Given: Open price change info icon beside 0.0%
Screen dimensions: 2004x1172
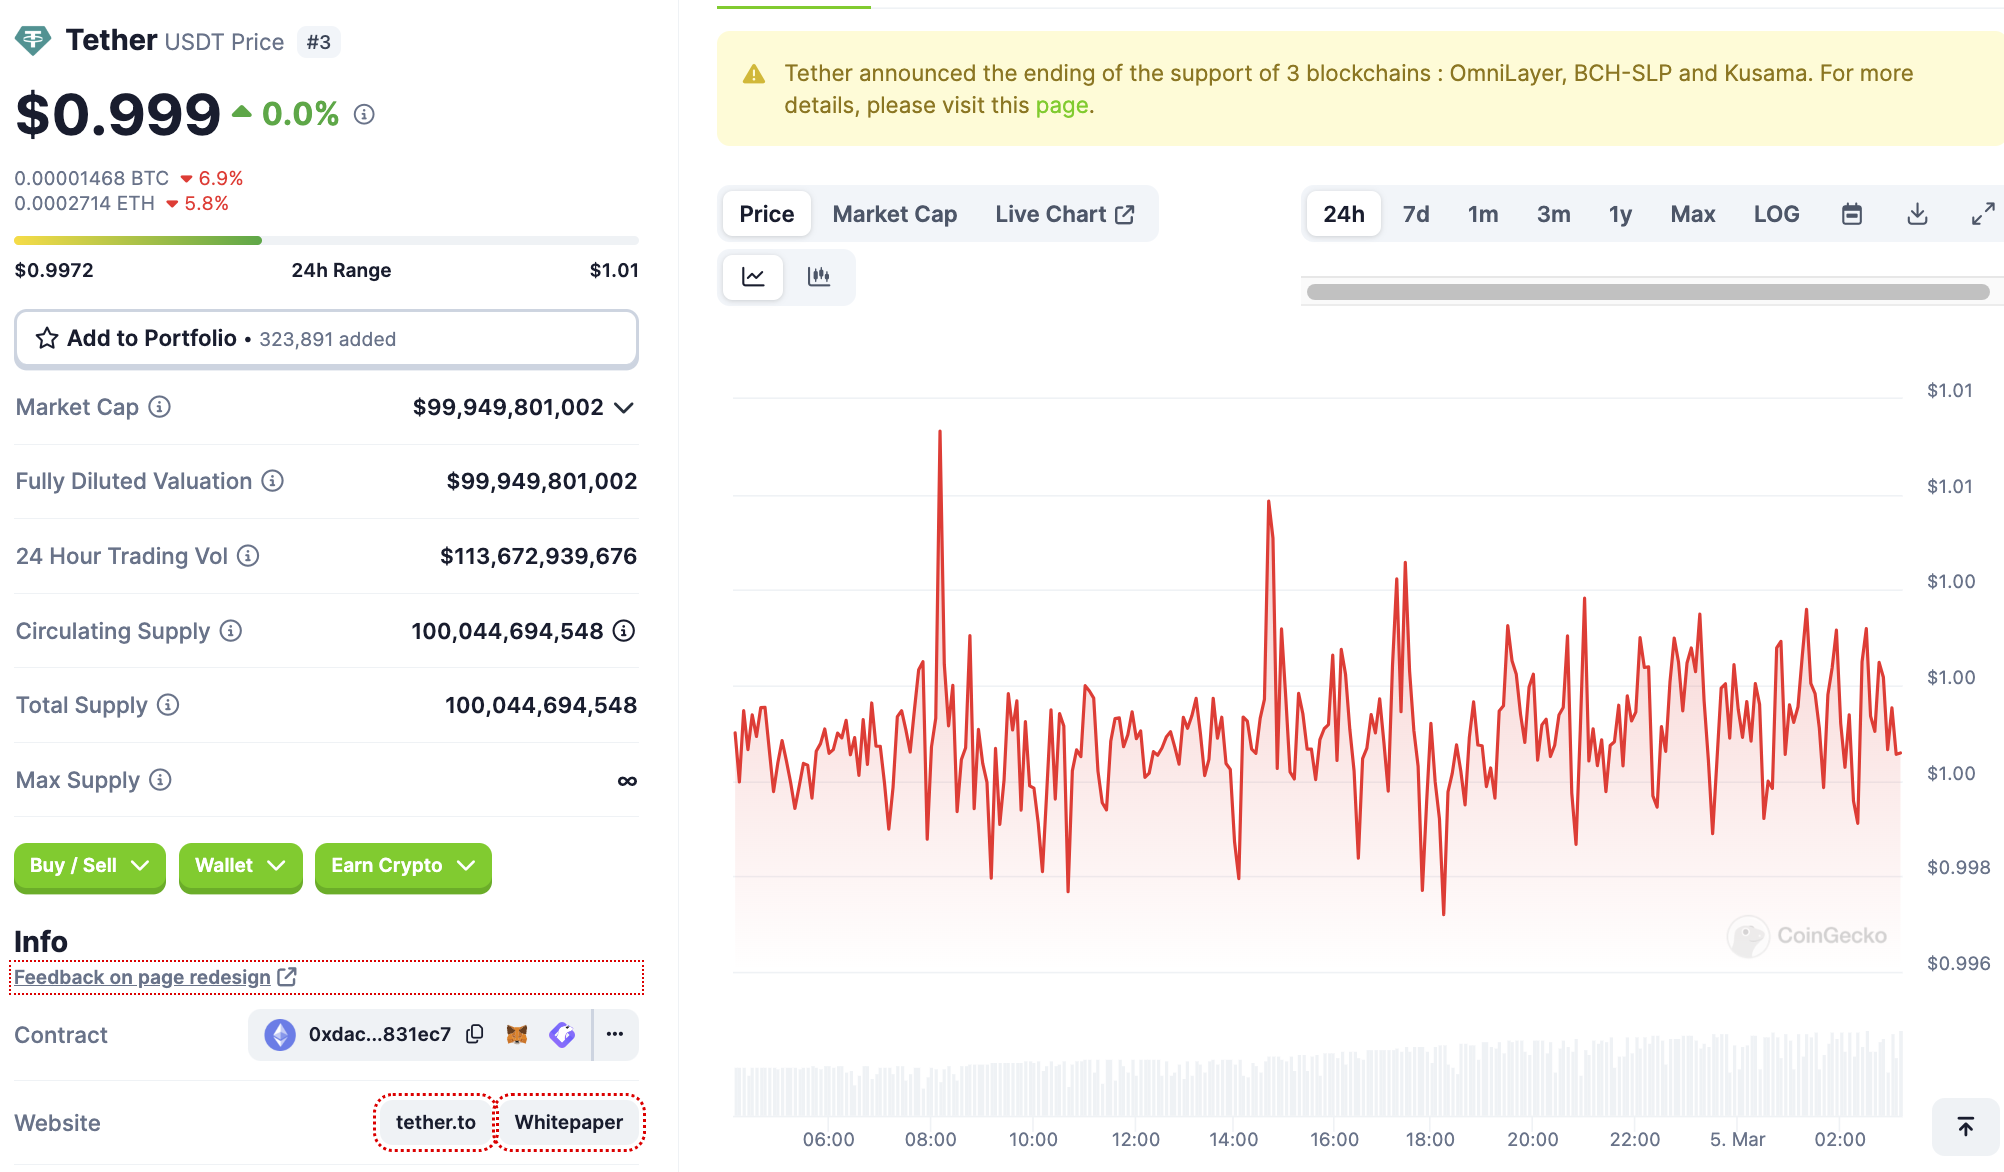Looking at the screenshot, I should click(x=365, y=115).
